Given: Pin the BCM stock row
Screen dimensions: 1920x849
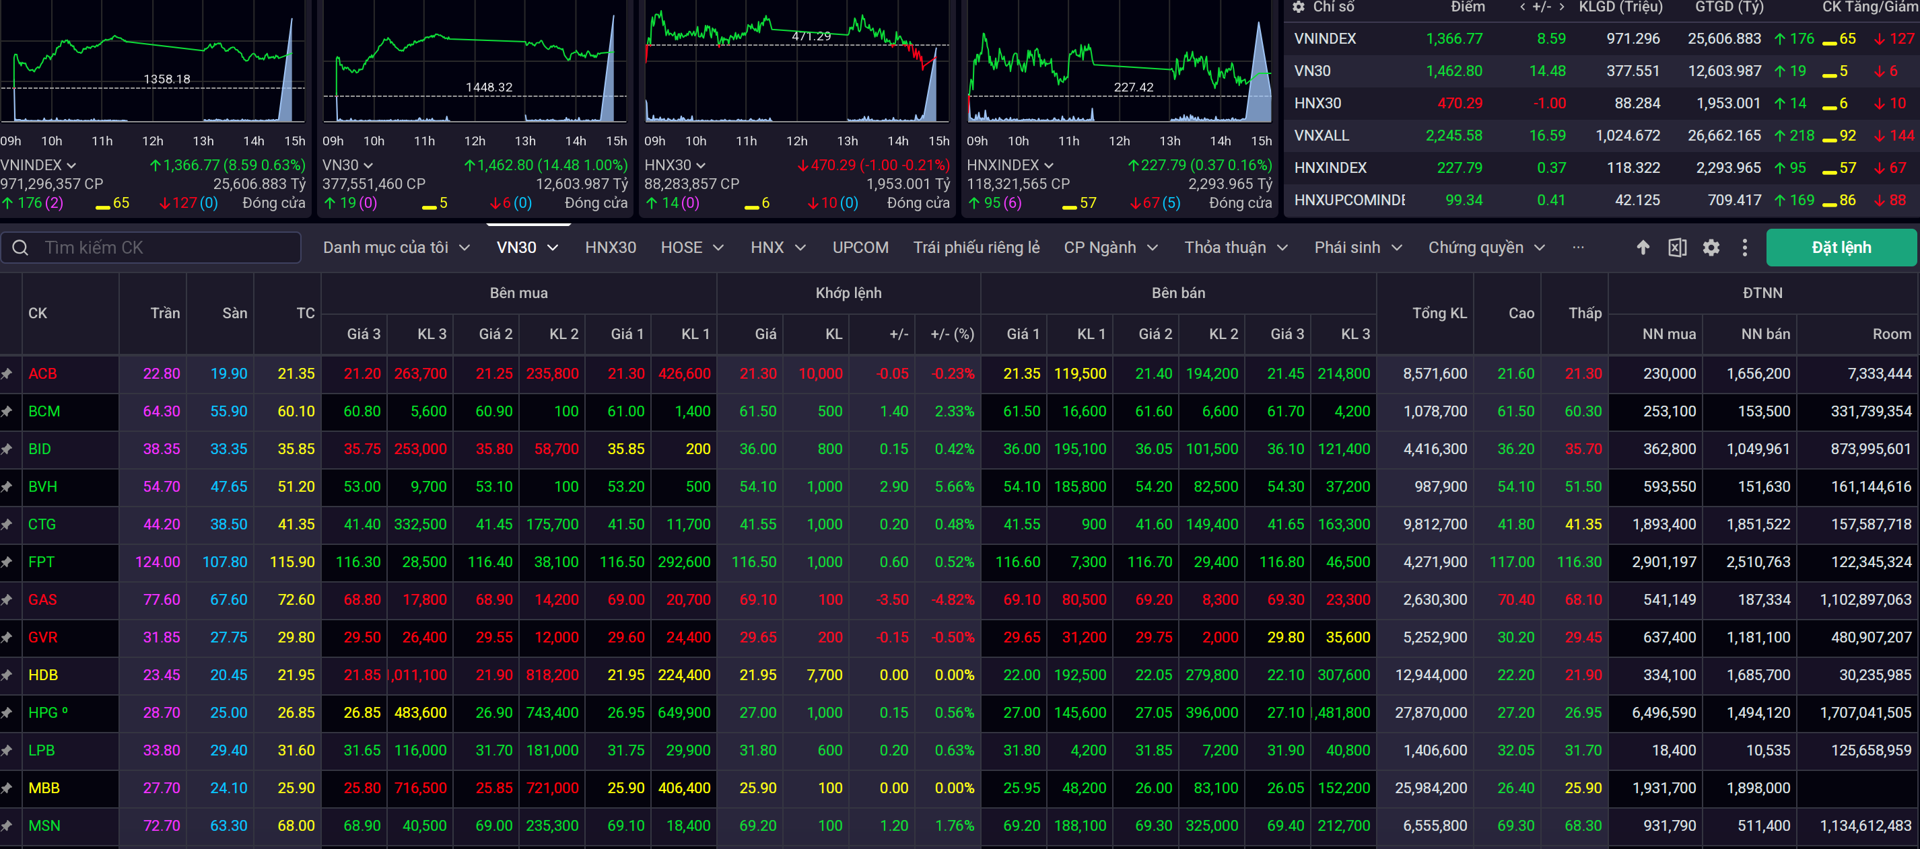Looking at the screenshot, I should (7, 412).
